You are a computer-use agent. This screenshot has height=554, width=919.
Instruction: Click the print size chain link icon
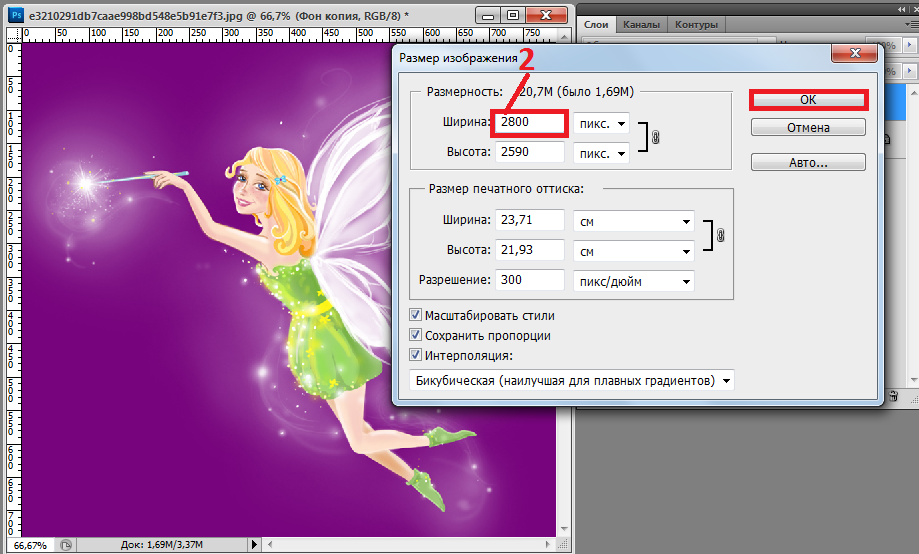720,236
